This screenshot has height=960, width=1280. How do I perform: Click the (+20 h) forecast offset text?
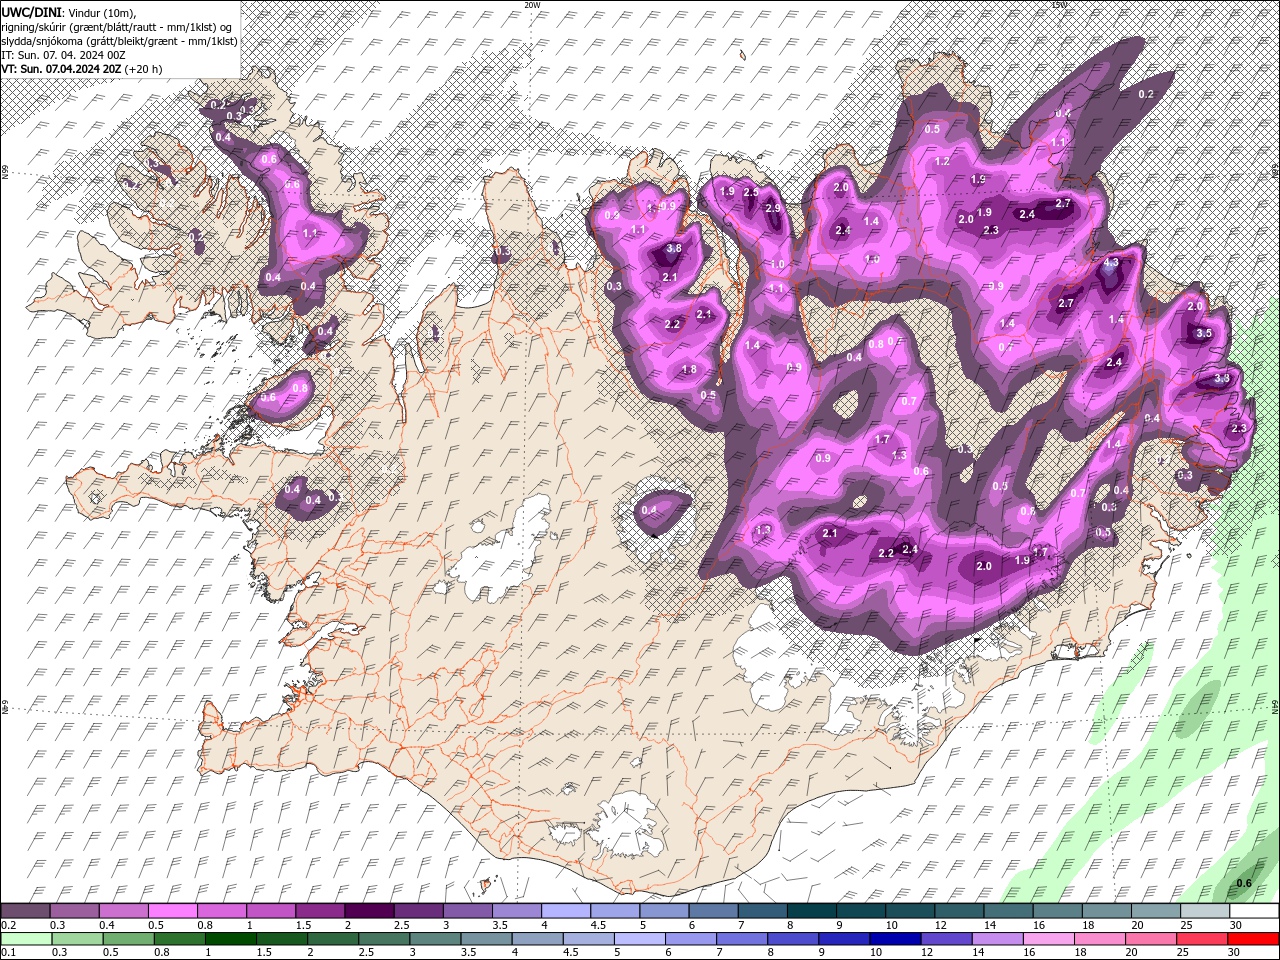tap(143, 69)
